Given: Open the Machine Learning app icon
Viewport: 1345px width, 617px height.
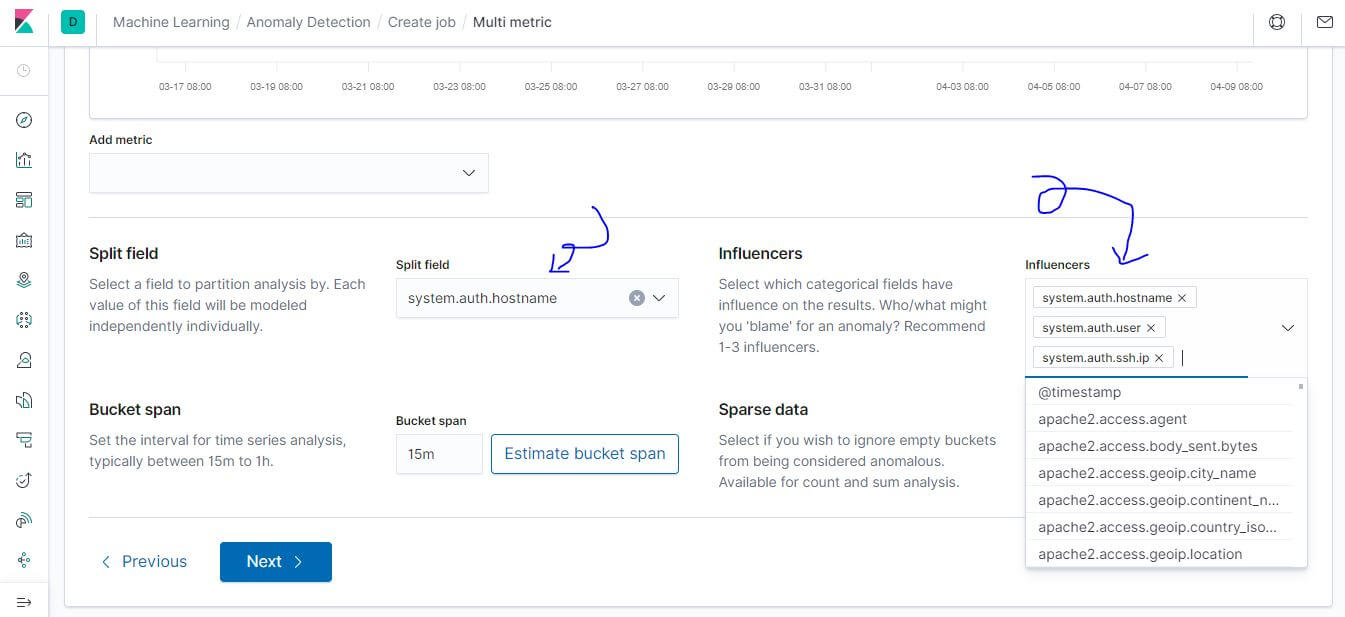Looking at the screenshot, I should [x=24, y=320].
